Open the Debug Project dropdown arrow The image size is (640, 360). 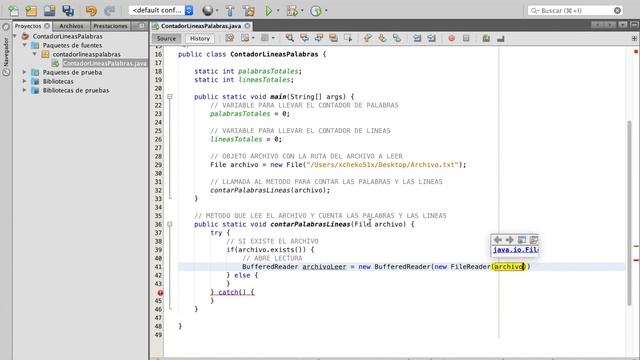pos(302,11)
